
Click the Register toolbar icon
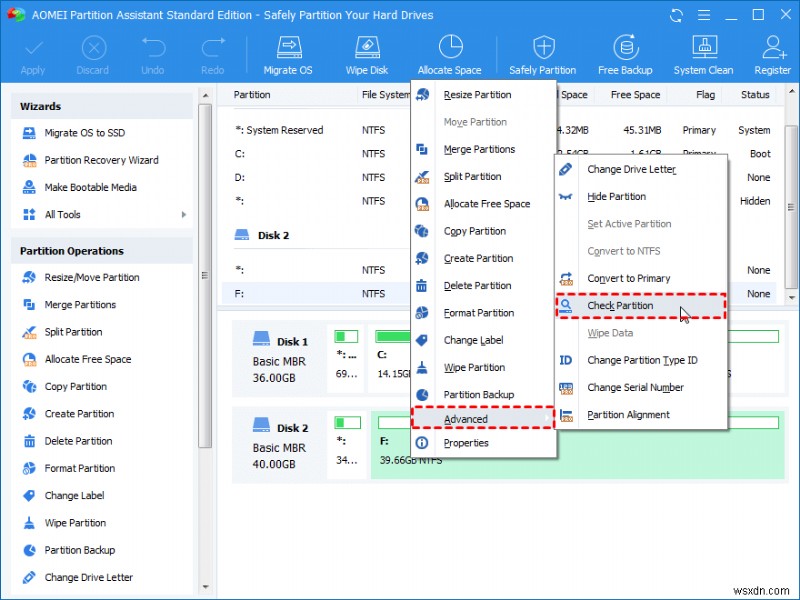click(772, 54)
